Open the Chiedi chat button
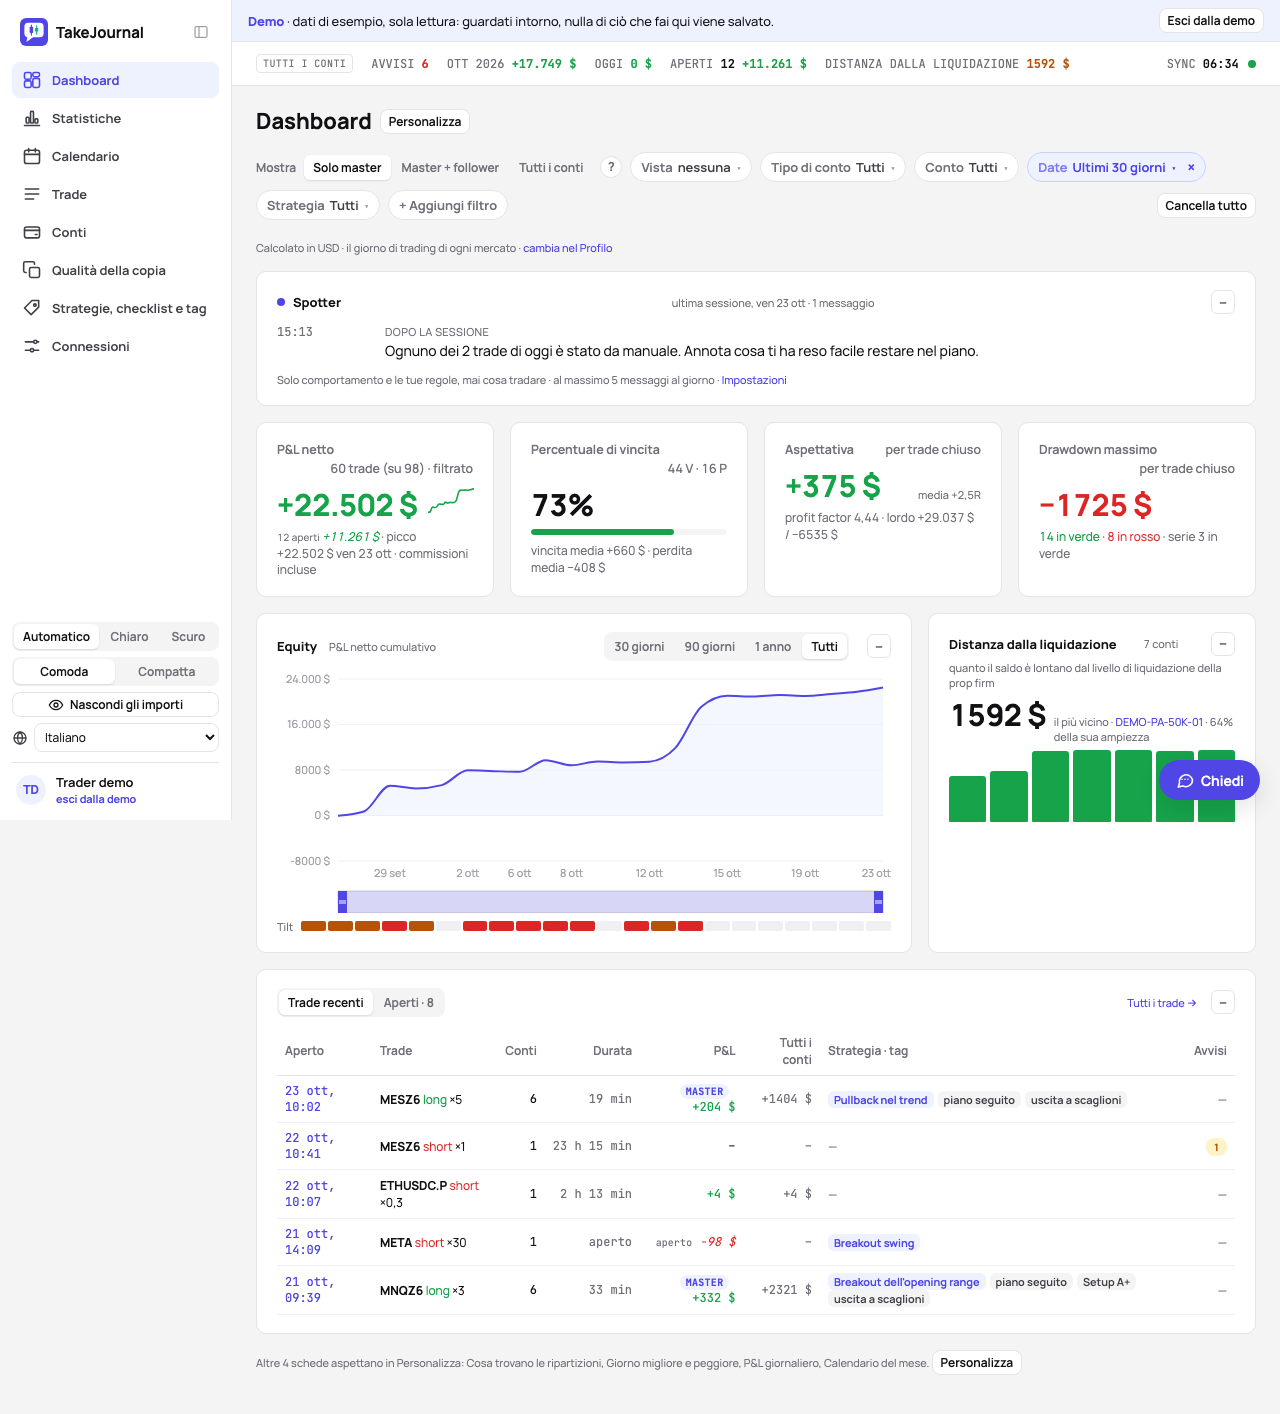 pos(1209,781)
